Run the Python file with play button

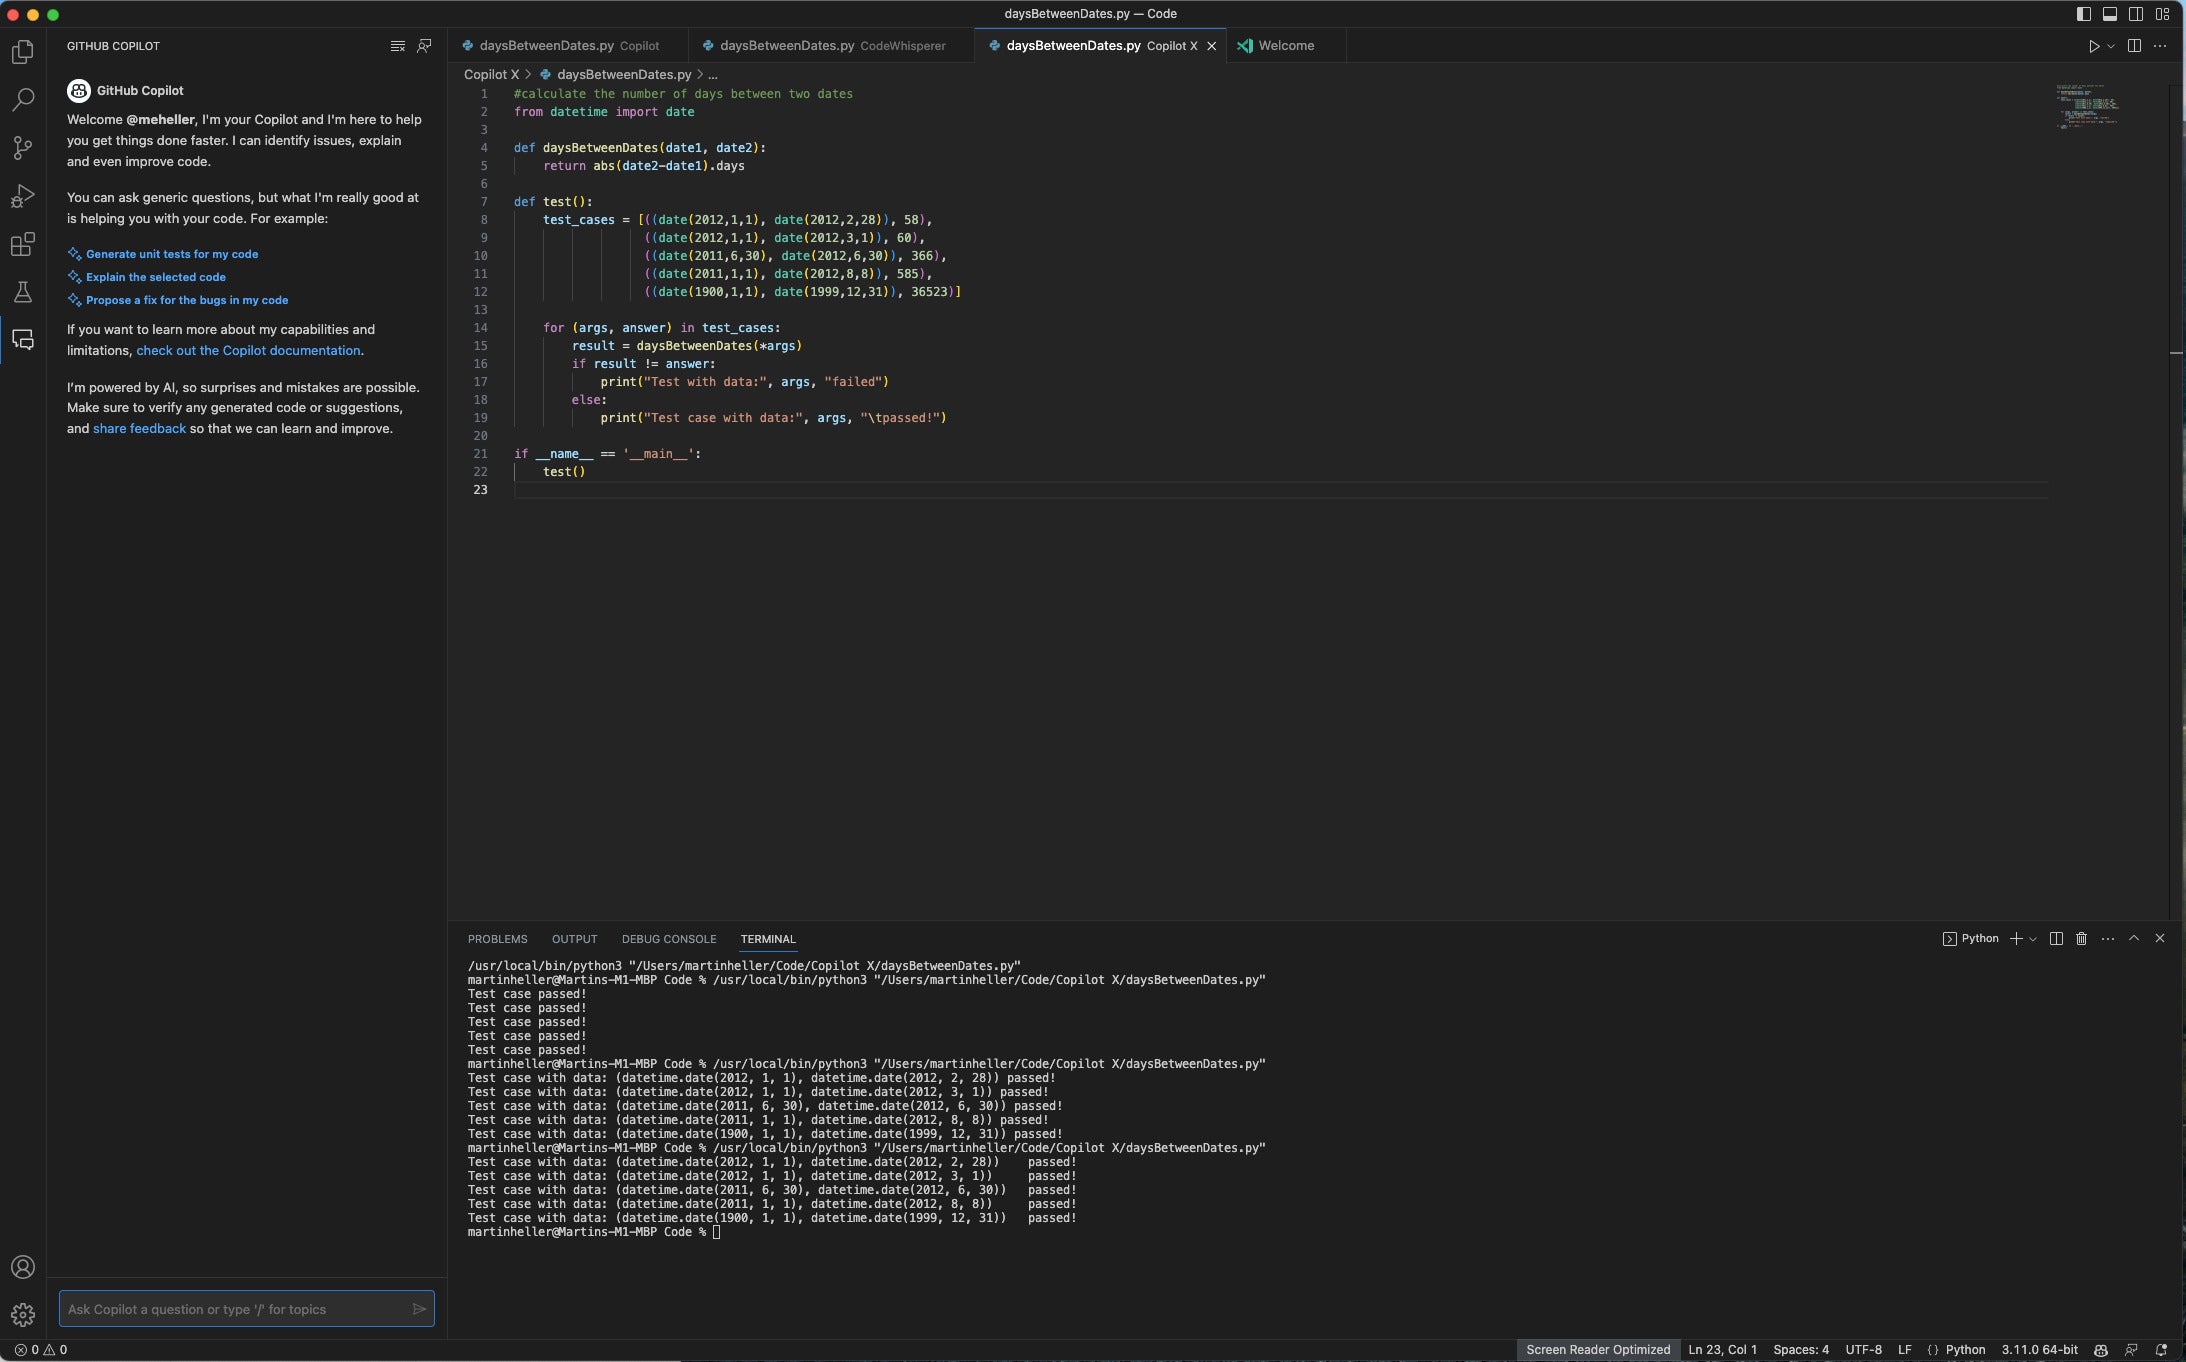pyautogui.click(x=2094, y=46)
